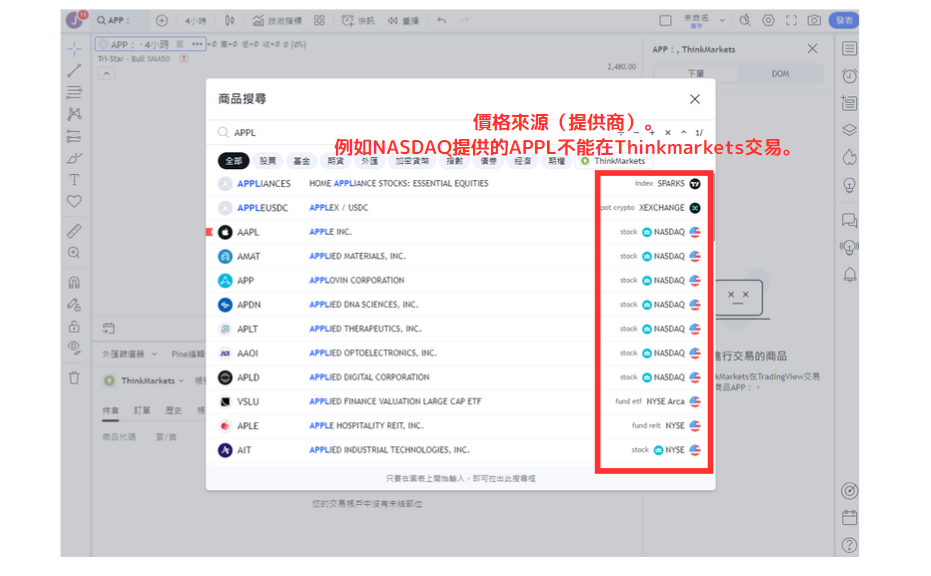931x576 pixels.
Task: Filter results by ThinkMarkets broker
Action: pyautogui.click(x=613, y=161)
